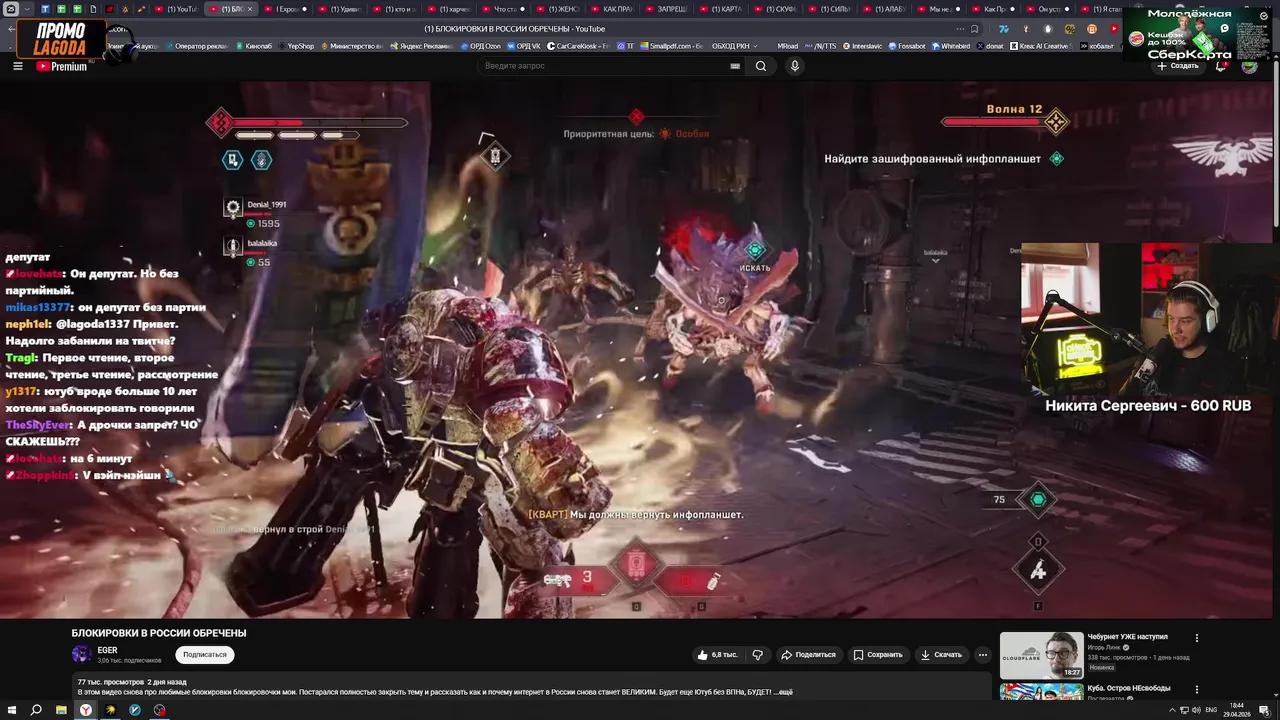Image resolution: width=1280 pixels, height=720 pixels.
Task: Open options menu for "Чебурнет УЖЕ наступил"
Action: click(1196, 638)
